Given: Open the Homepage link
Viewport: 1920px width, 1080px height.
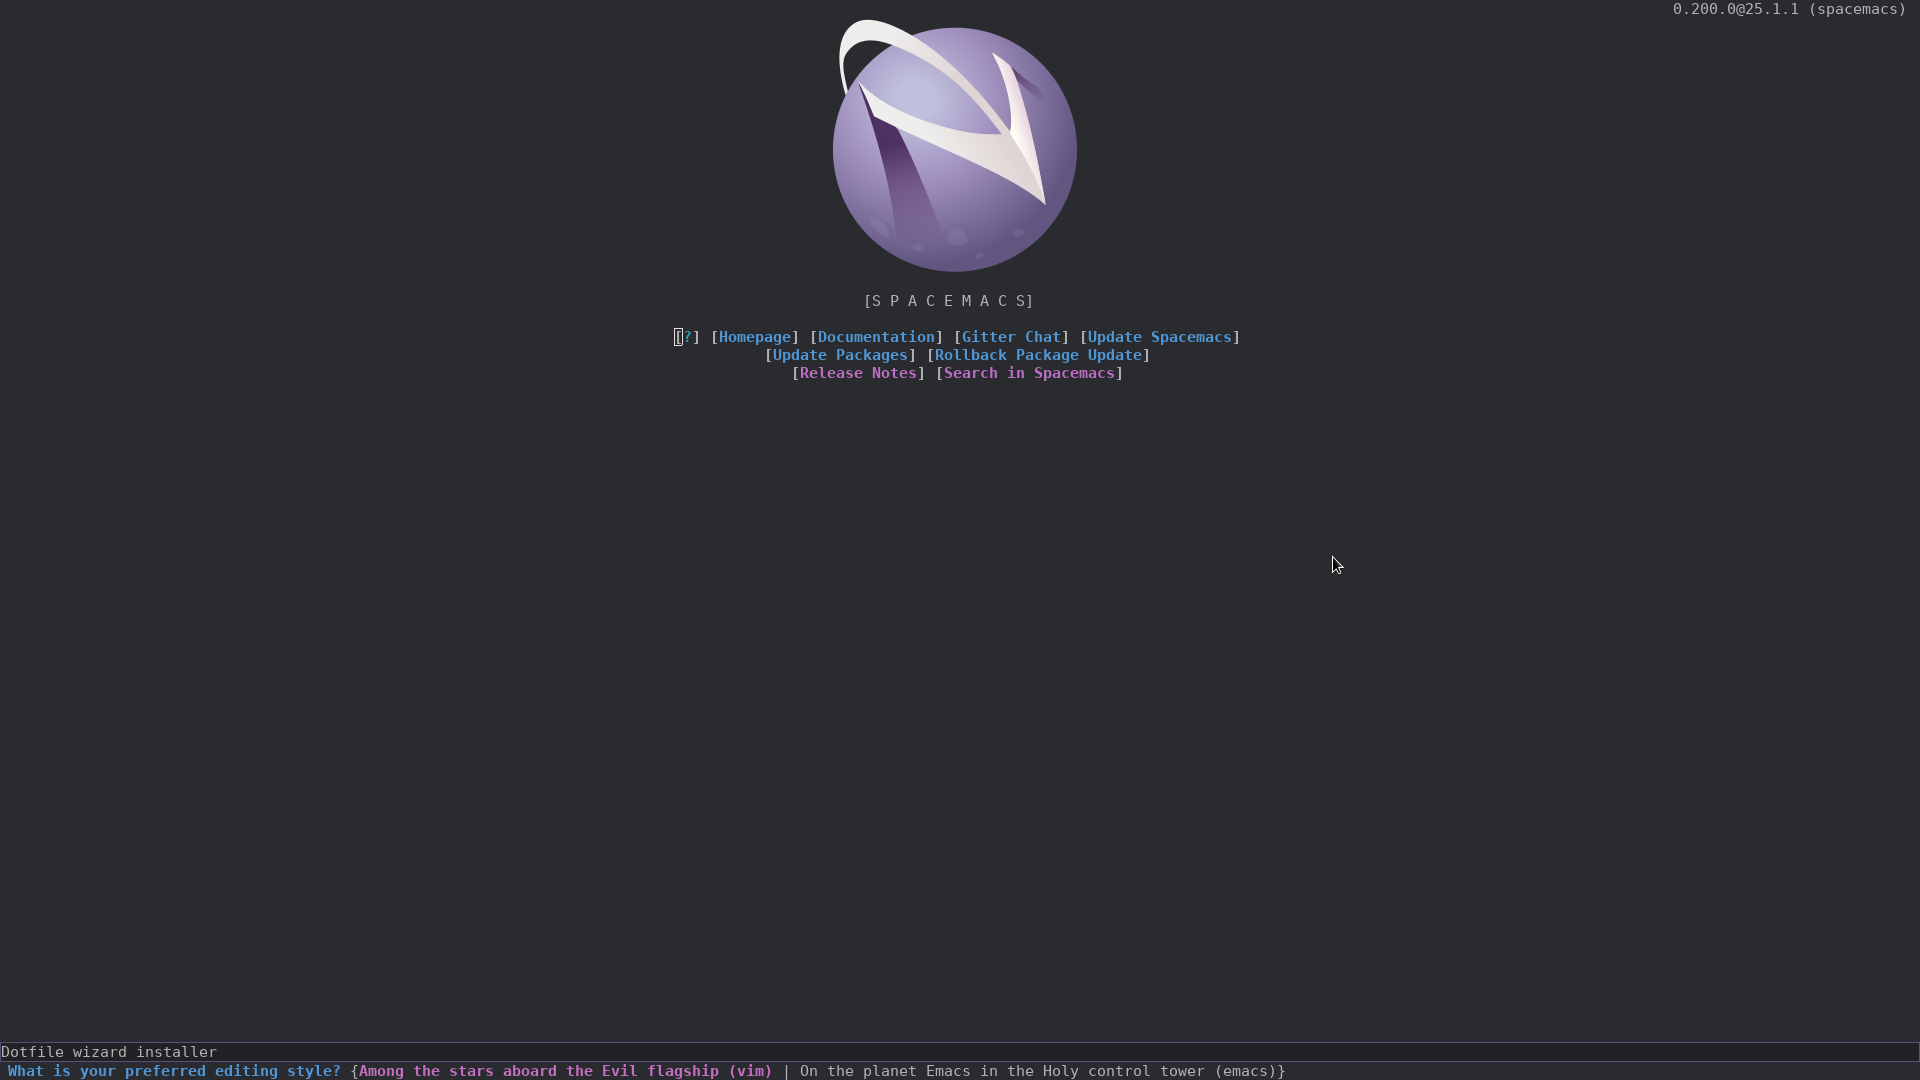Looking at the screenshot, I should click(755, 337).
